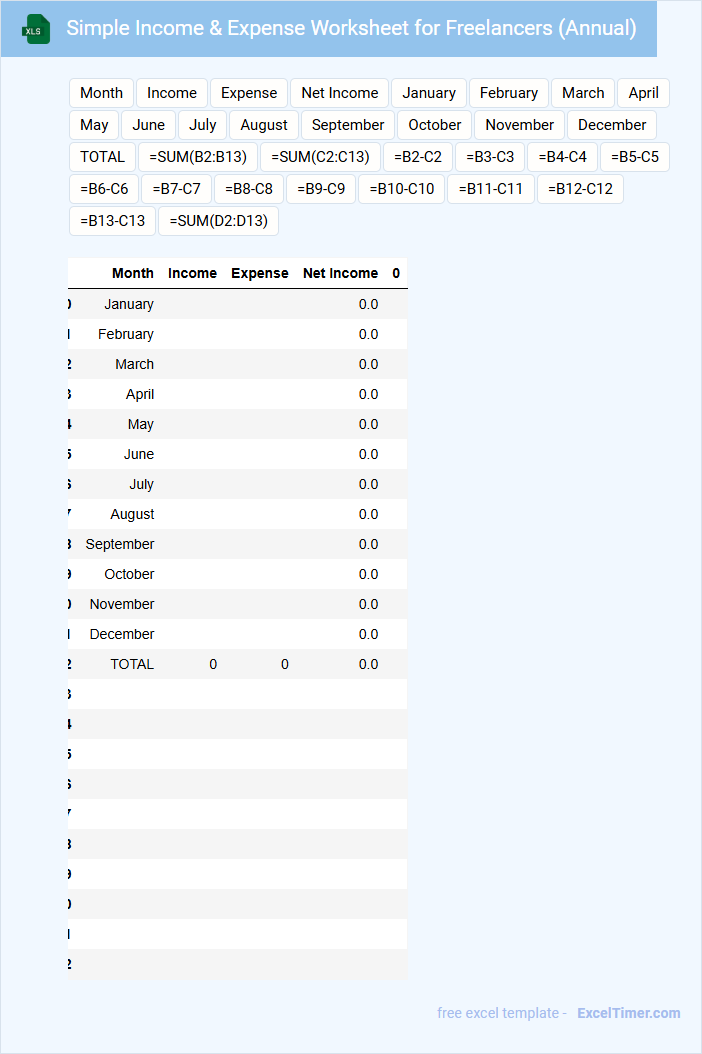This screenshot has width=702, height=1054.
Task: Click the "Net Income" table column header
Action: [340, 274]
